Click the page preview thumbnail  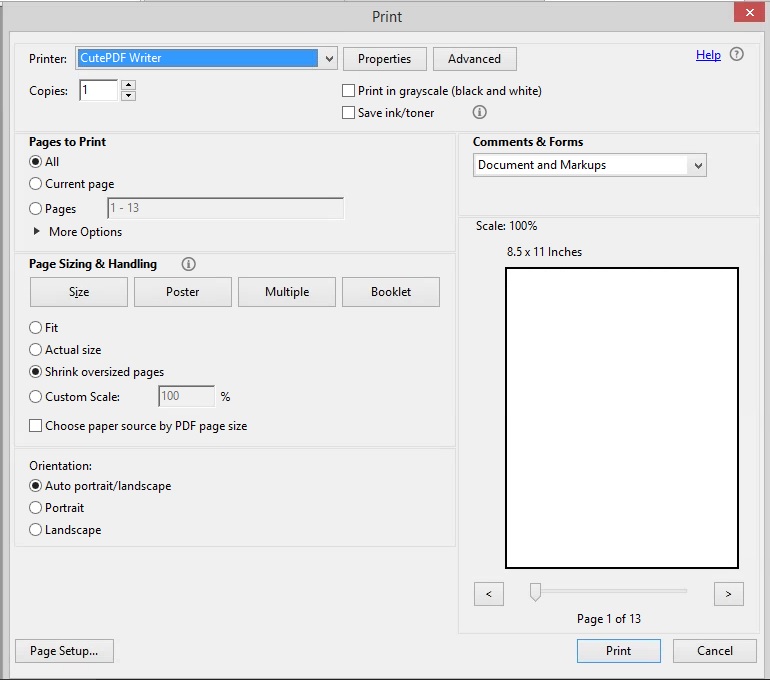tap(622, 418)
